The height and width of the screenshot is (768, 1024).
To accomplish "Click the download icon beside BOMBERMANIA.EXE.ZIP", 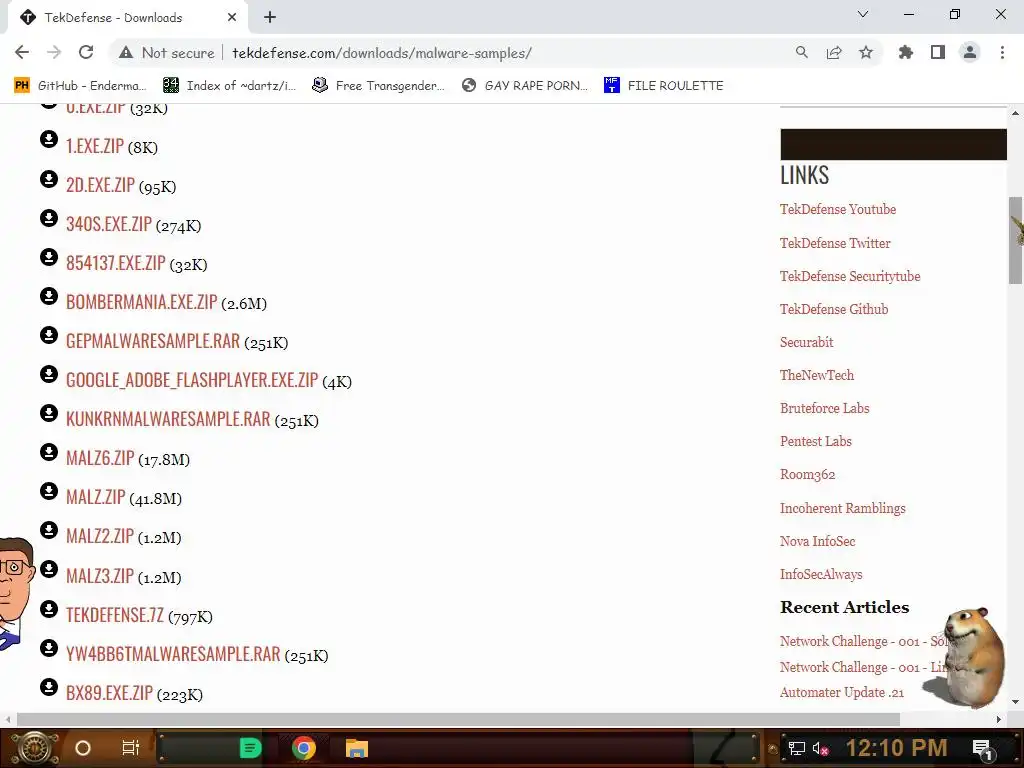I will coord(49,296).
